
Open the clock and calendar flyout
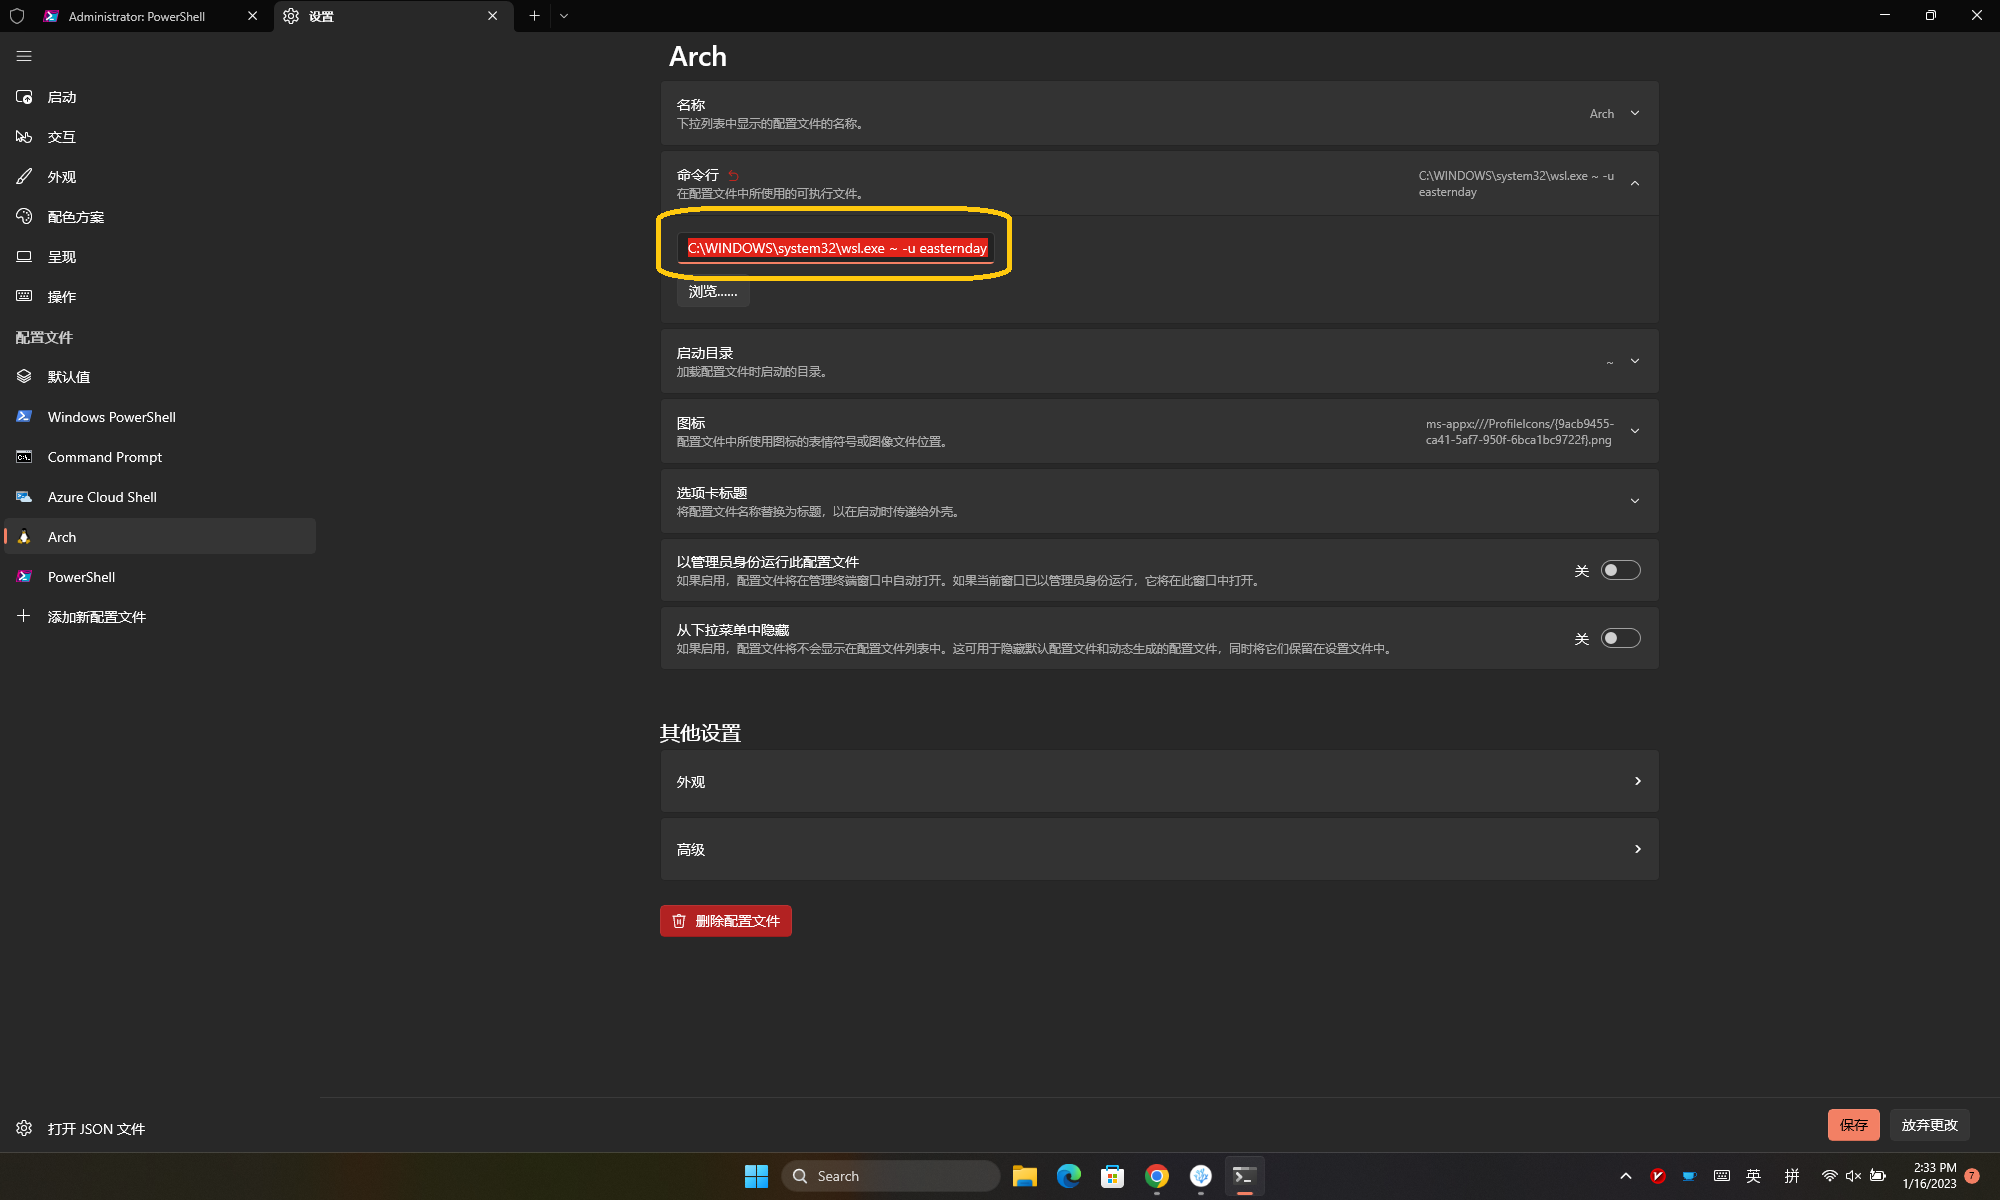(1929, 1176)
